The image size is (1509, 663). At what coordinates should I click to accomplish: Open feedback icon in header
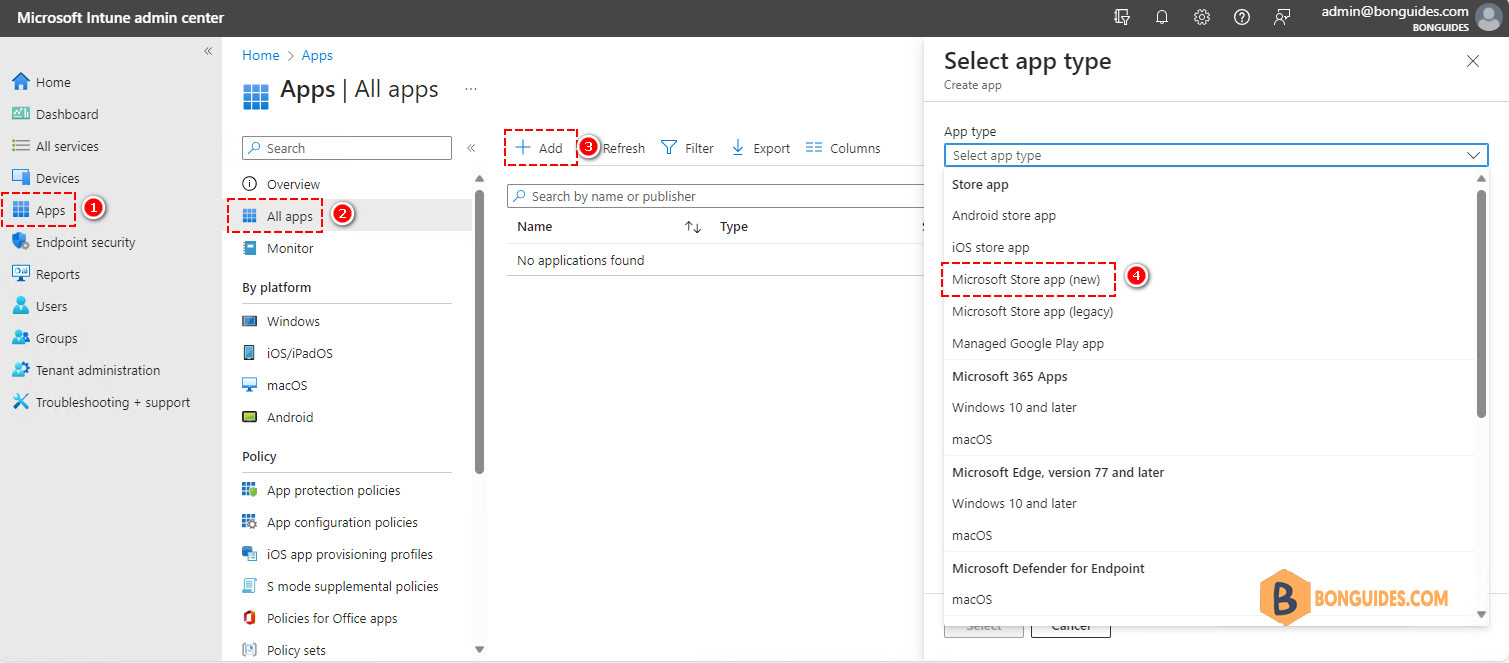[x=1282, y=17]
